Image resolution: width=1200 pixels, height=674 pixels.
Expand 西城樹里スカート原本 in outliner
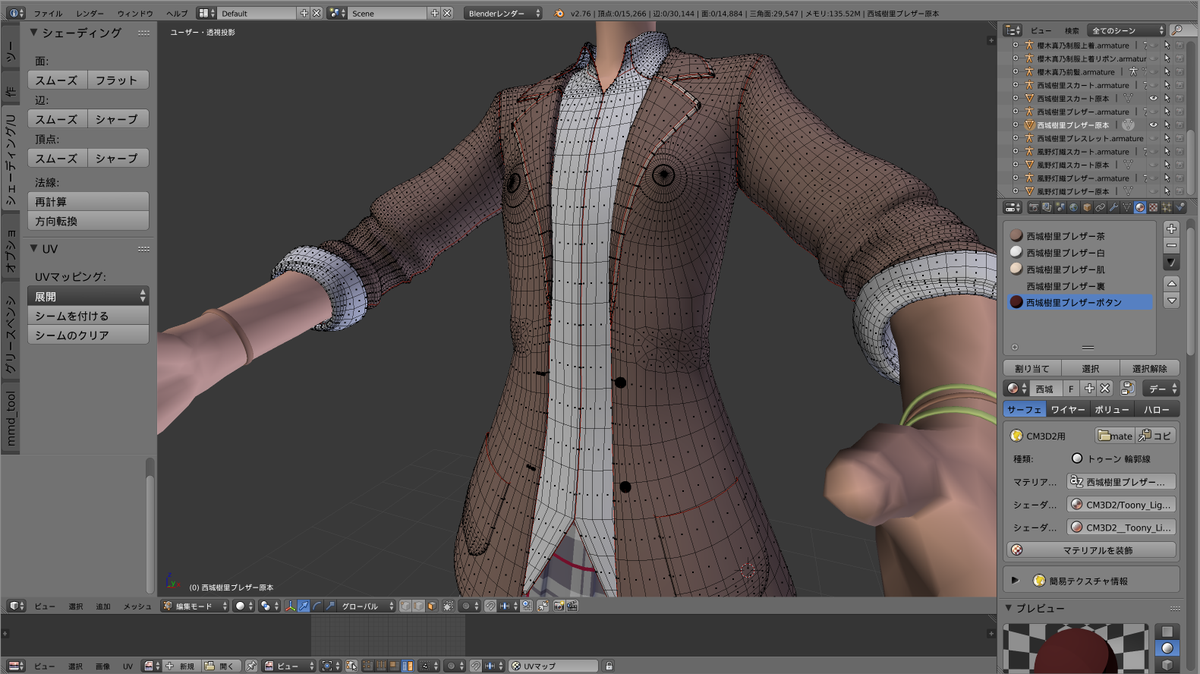click(x=1016, y=98)
